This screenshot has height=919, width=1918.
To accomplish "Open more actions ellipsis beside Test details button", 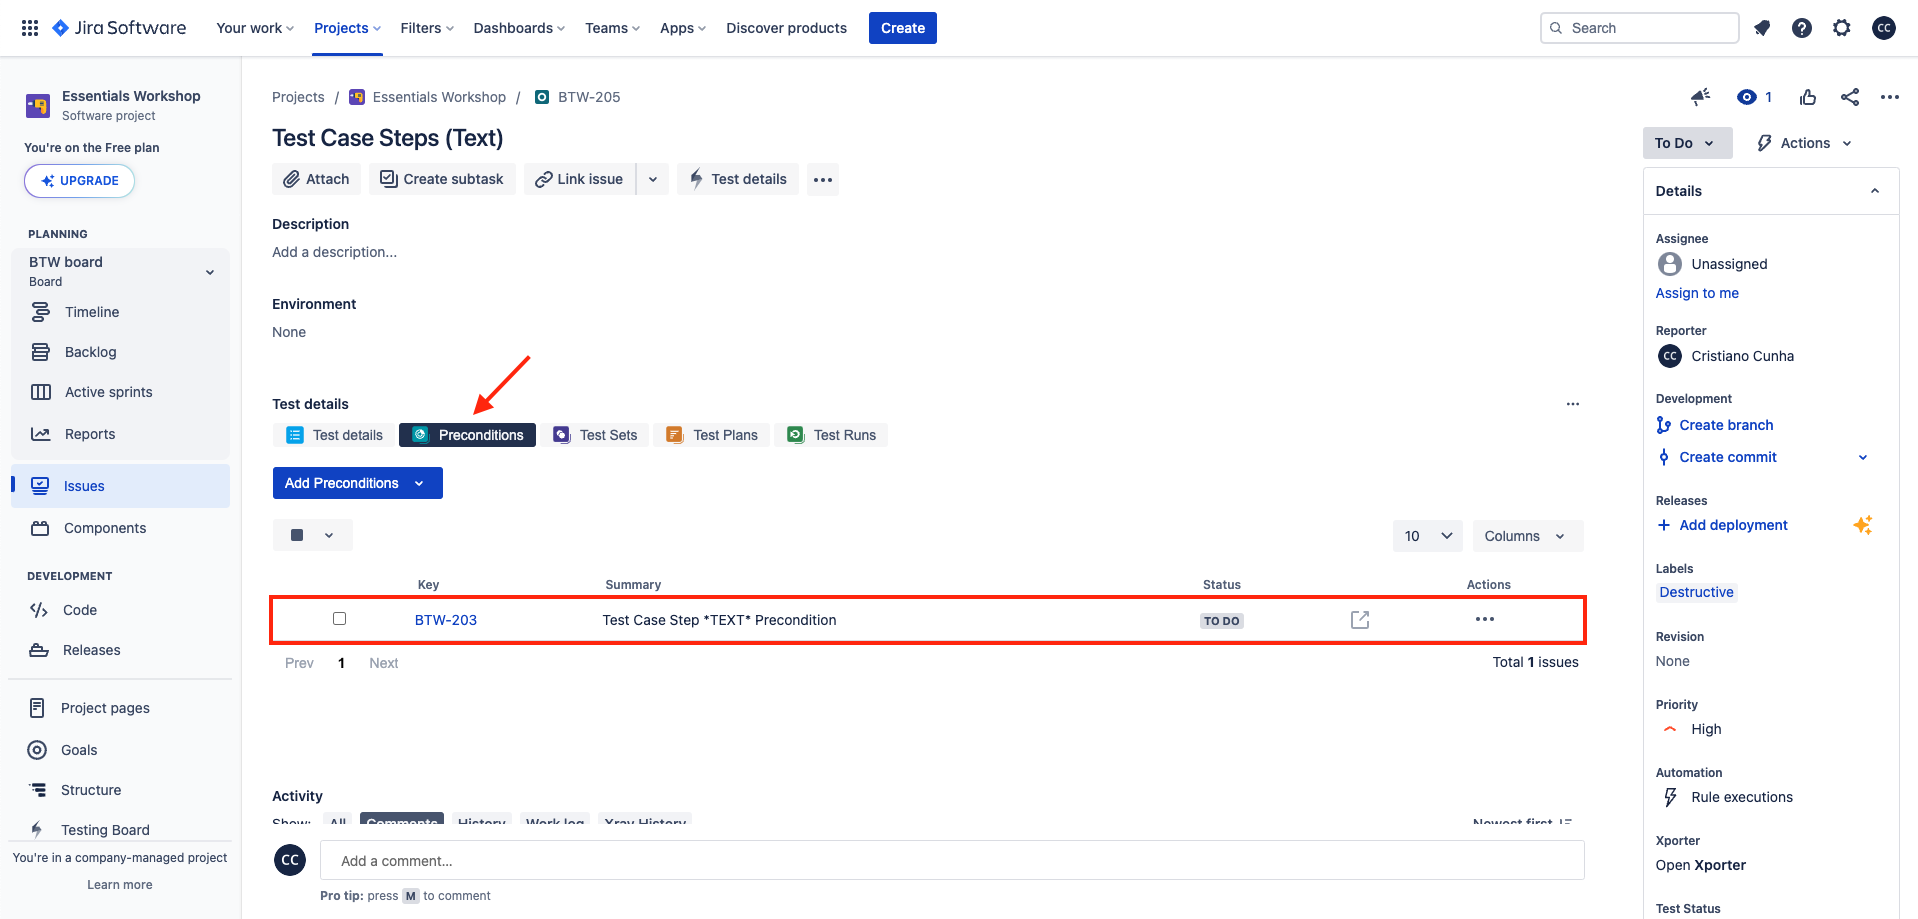I will (x=823, y=179).
